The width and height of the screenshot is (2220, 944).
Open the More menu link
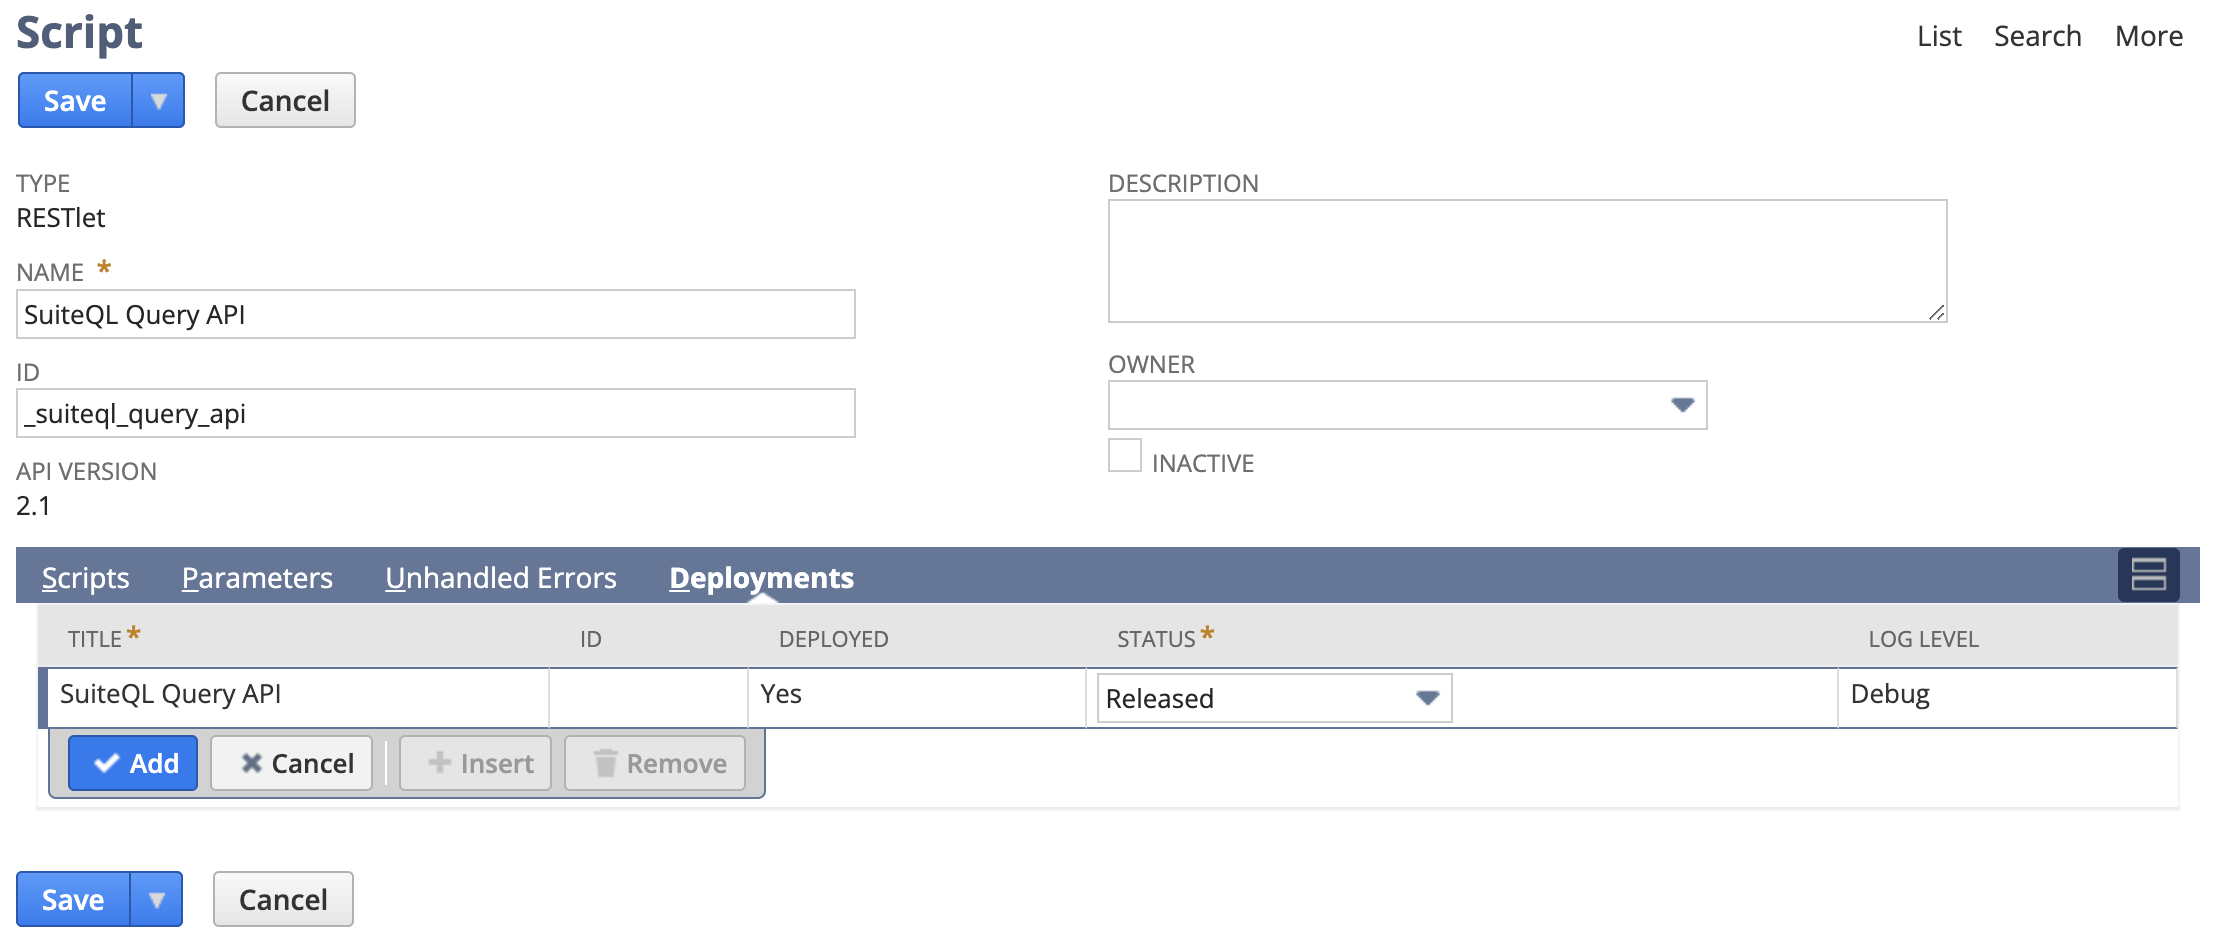click(2149, 37)
